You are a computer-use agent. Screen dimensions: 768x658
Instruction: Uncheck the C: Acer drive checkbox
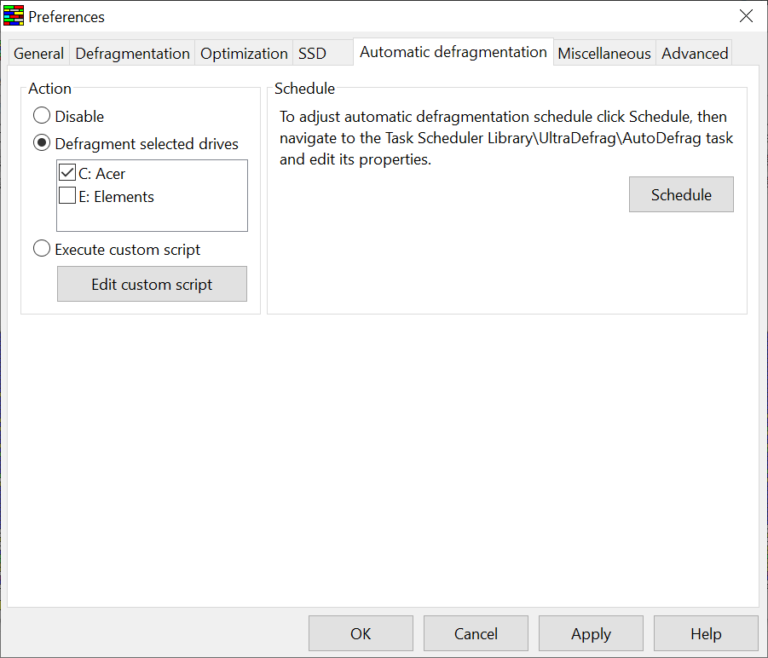point(67,173)
